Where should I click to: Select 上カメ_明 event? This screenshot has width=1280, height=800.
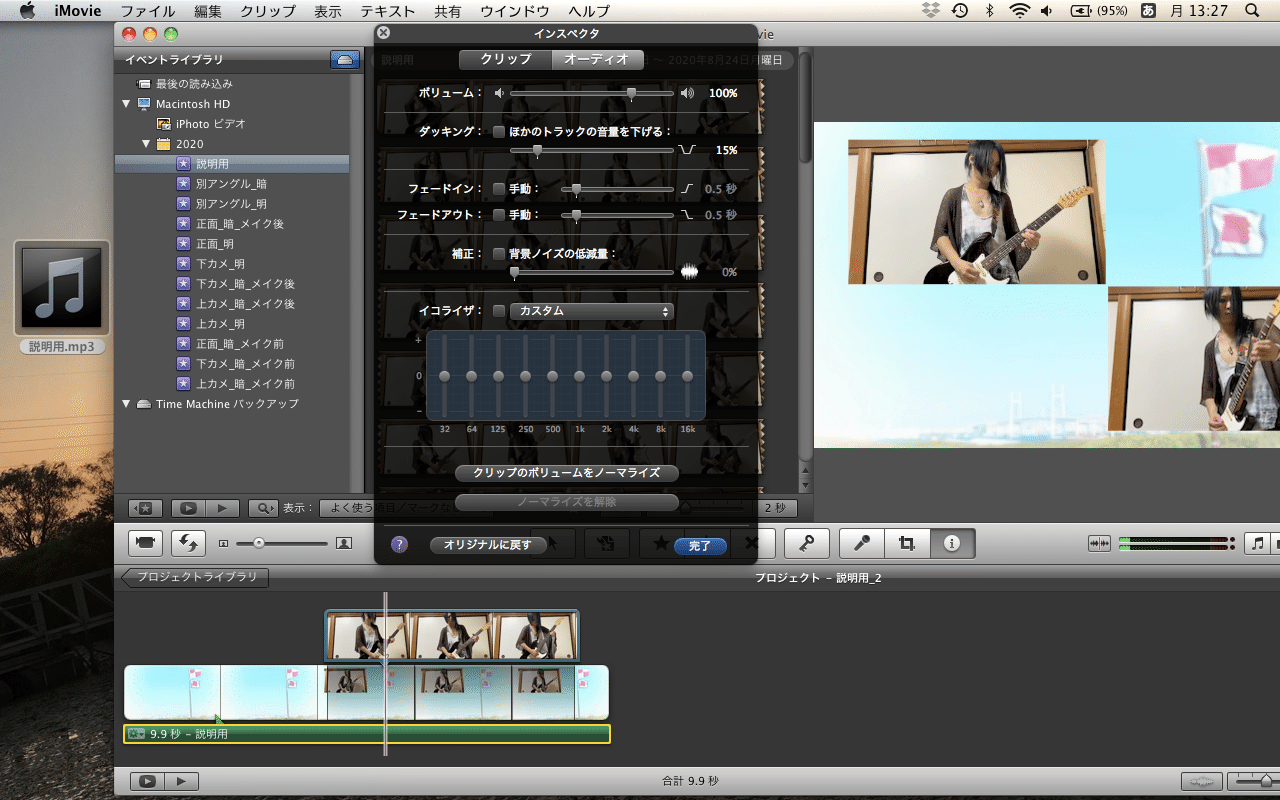tap(232, 324)
